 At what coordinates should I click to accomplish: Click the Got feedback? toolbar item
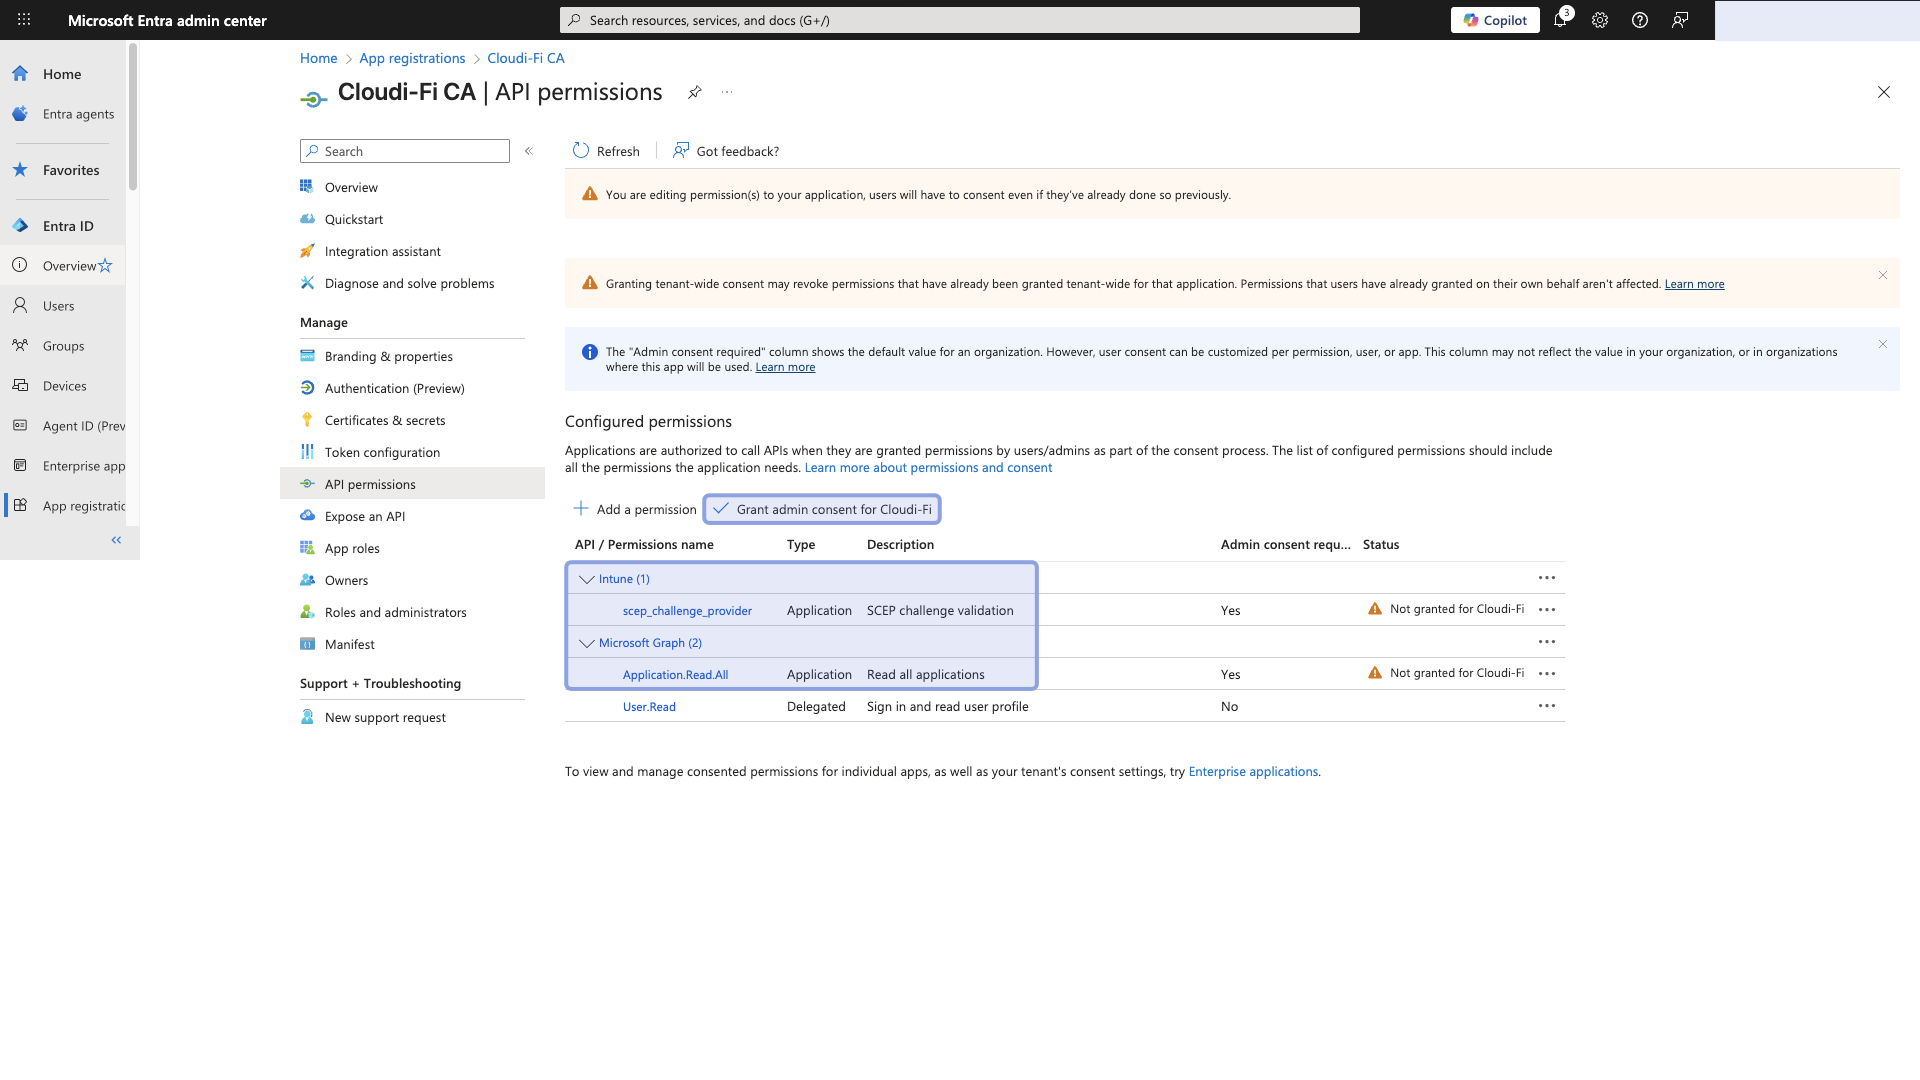pos(725,150)
